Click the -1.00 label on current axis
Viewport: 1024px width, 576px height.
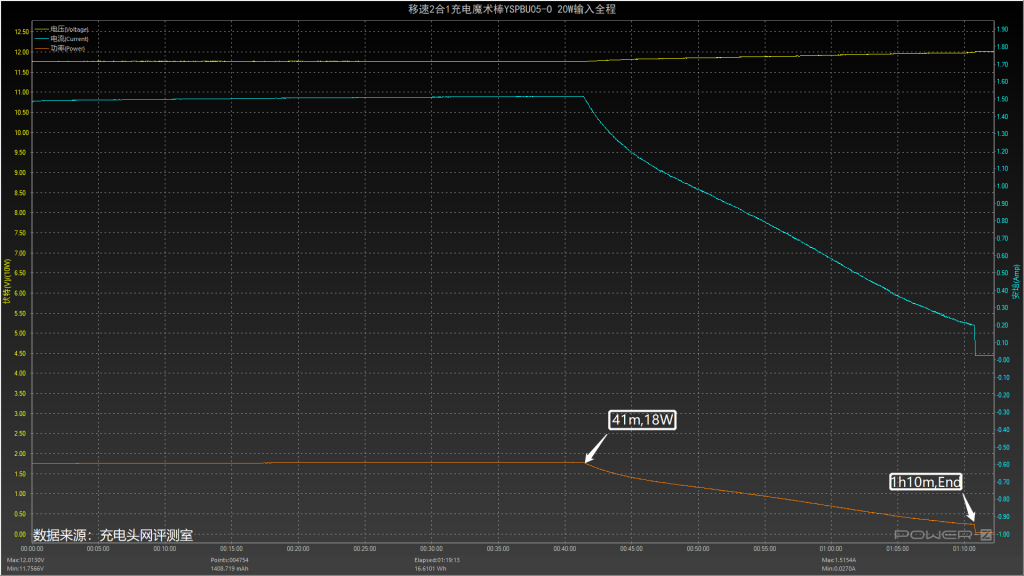(1002, 534)
